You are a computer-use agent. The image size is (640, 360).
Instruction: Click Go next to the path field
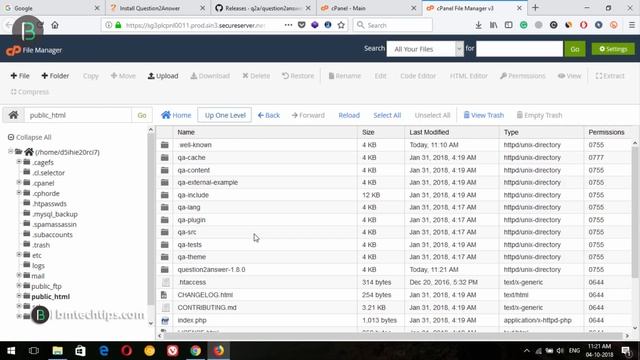point(142,116)
